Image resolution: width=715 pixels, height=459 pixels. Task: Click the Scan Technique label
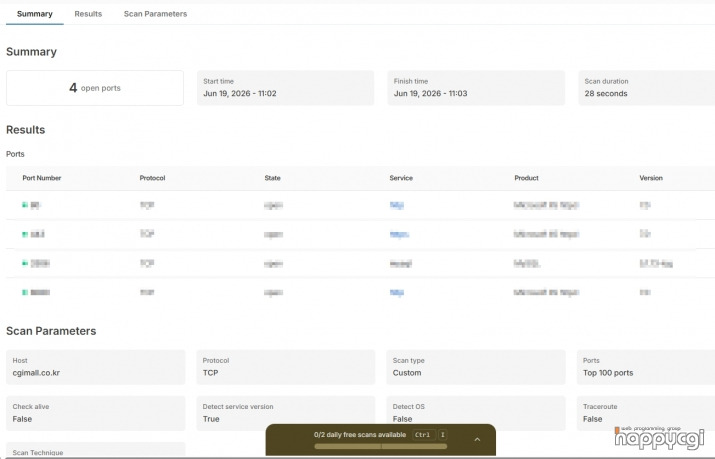(x=38, y=453)
